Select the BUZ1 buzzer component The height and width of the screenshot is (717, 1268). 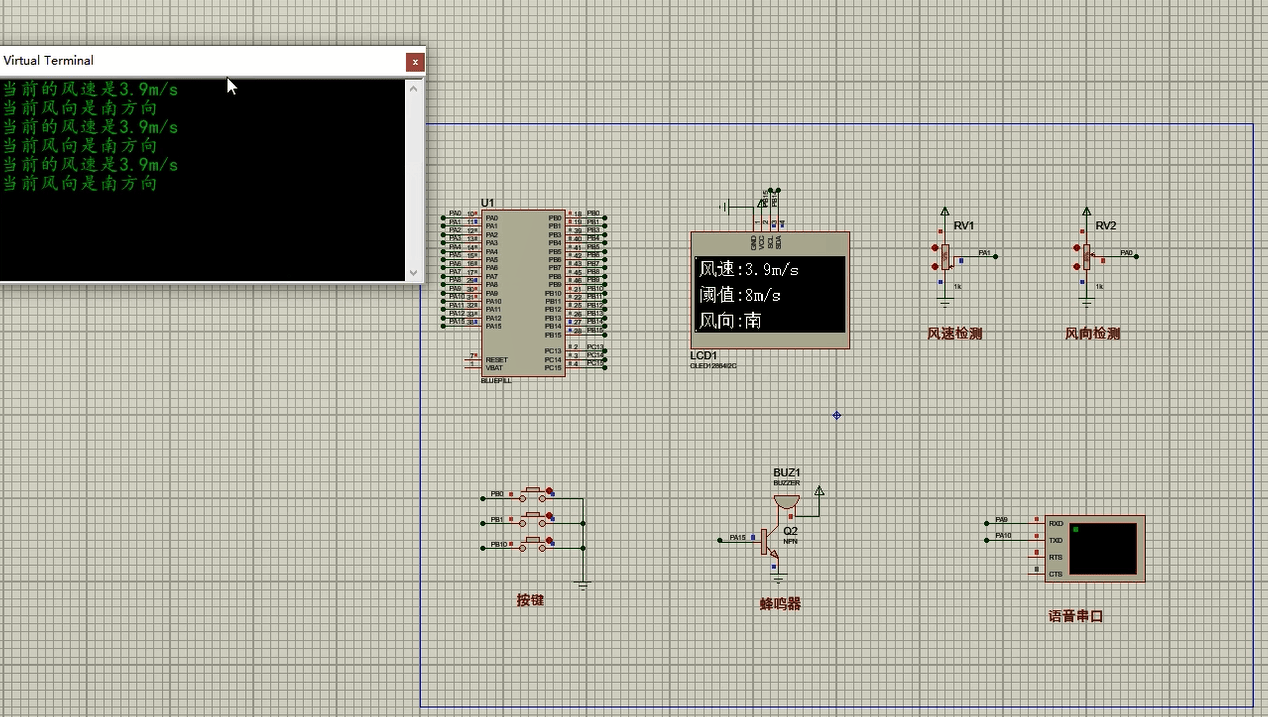pos(786,500)
